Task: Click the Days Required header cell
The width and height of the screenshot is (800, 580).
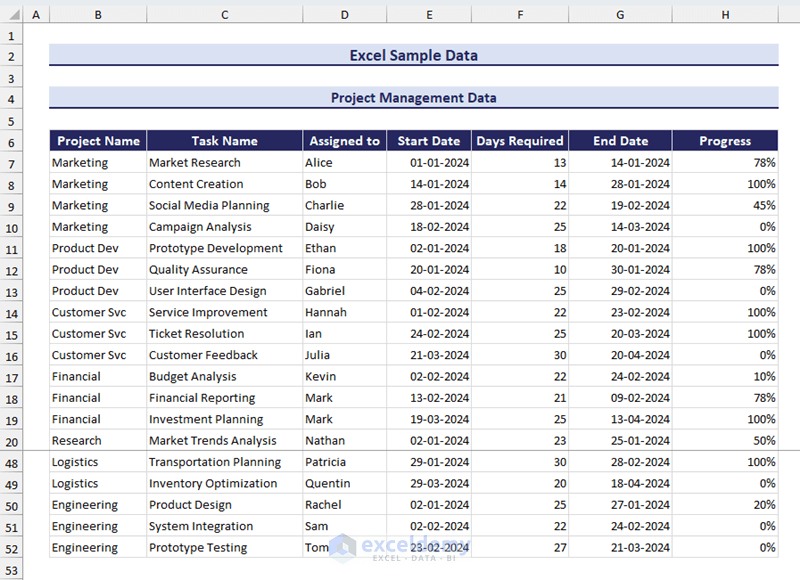Action: tap(520, 141)
